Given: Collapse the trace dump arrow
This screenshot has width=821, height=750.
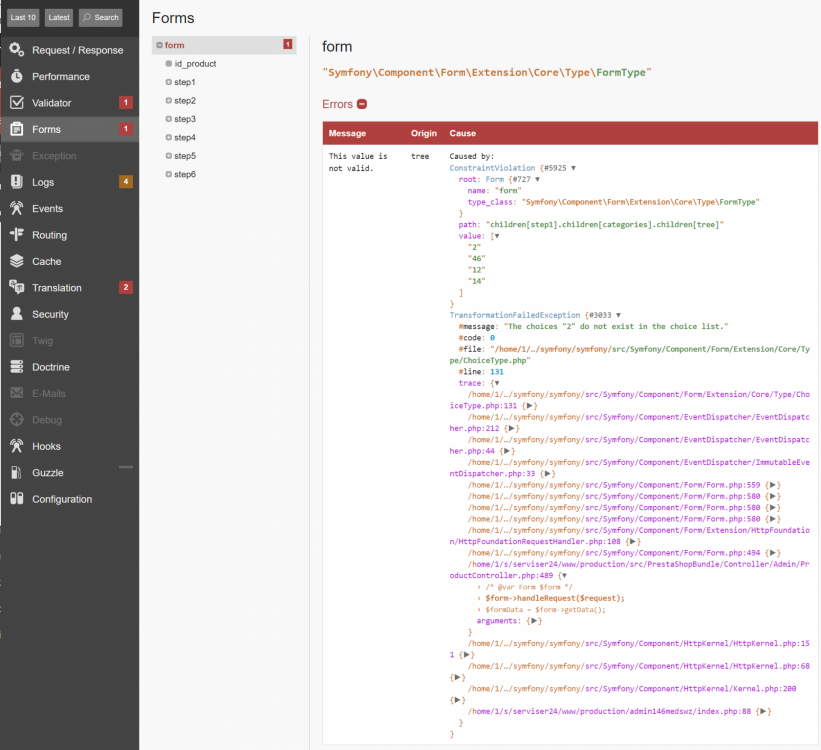Looking at the screenshot, I should 497,383.
